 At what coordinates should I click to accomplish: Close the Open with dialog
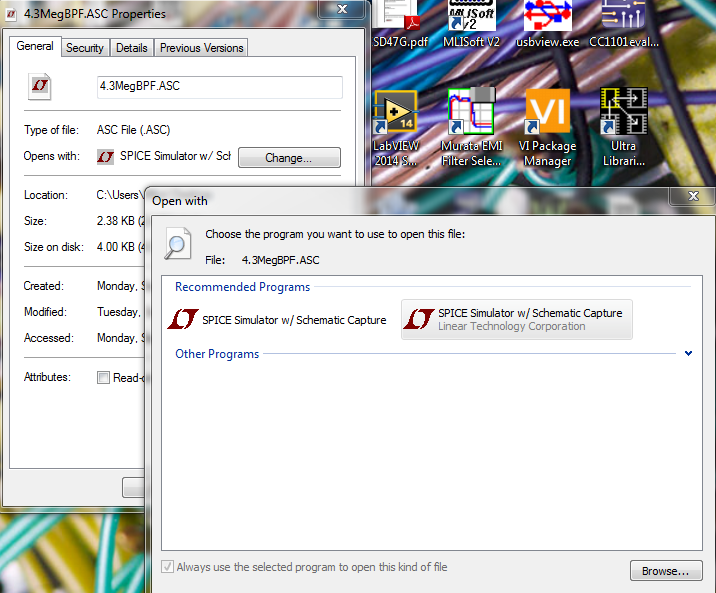tap(693, 196)
